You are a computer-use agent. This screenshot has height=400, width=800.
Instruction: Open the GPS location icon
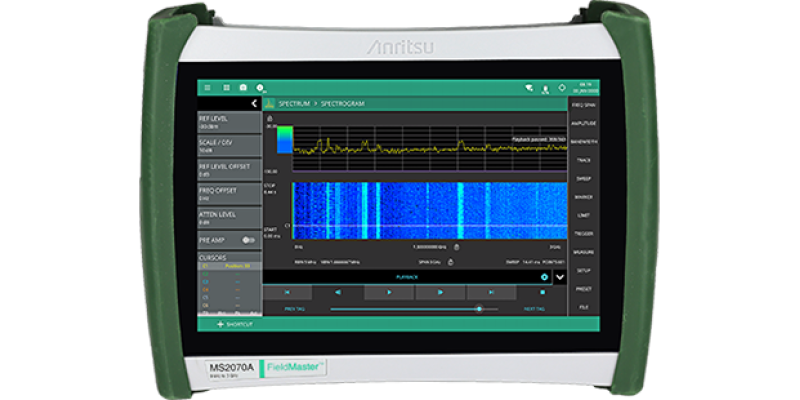(x=562, y=88)
